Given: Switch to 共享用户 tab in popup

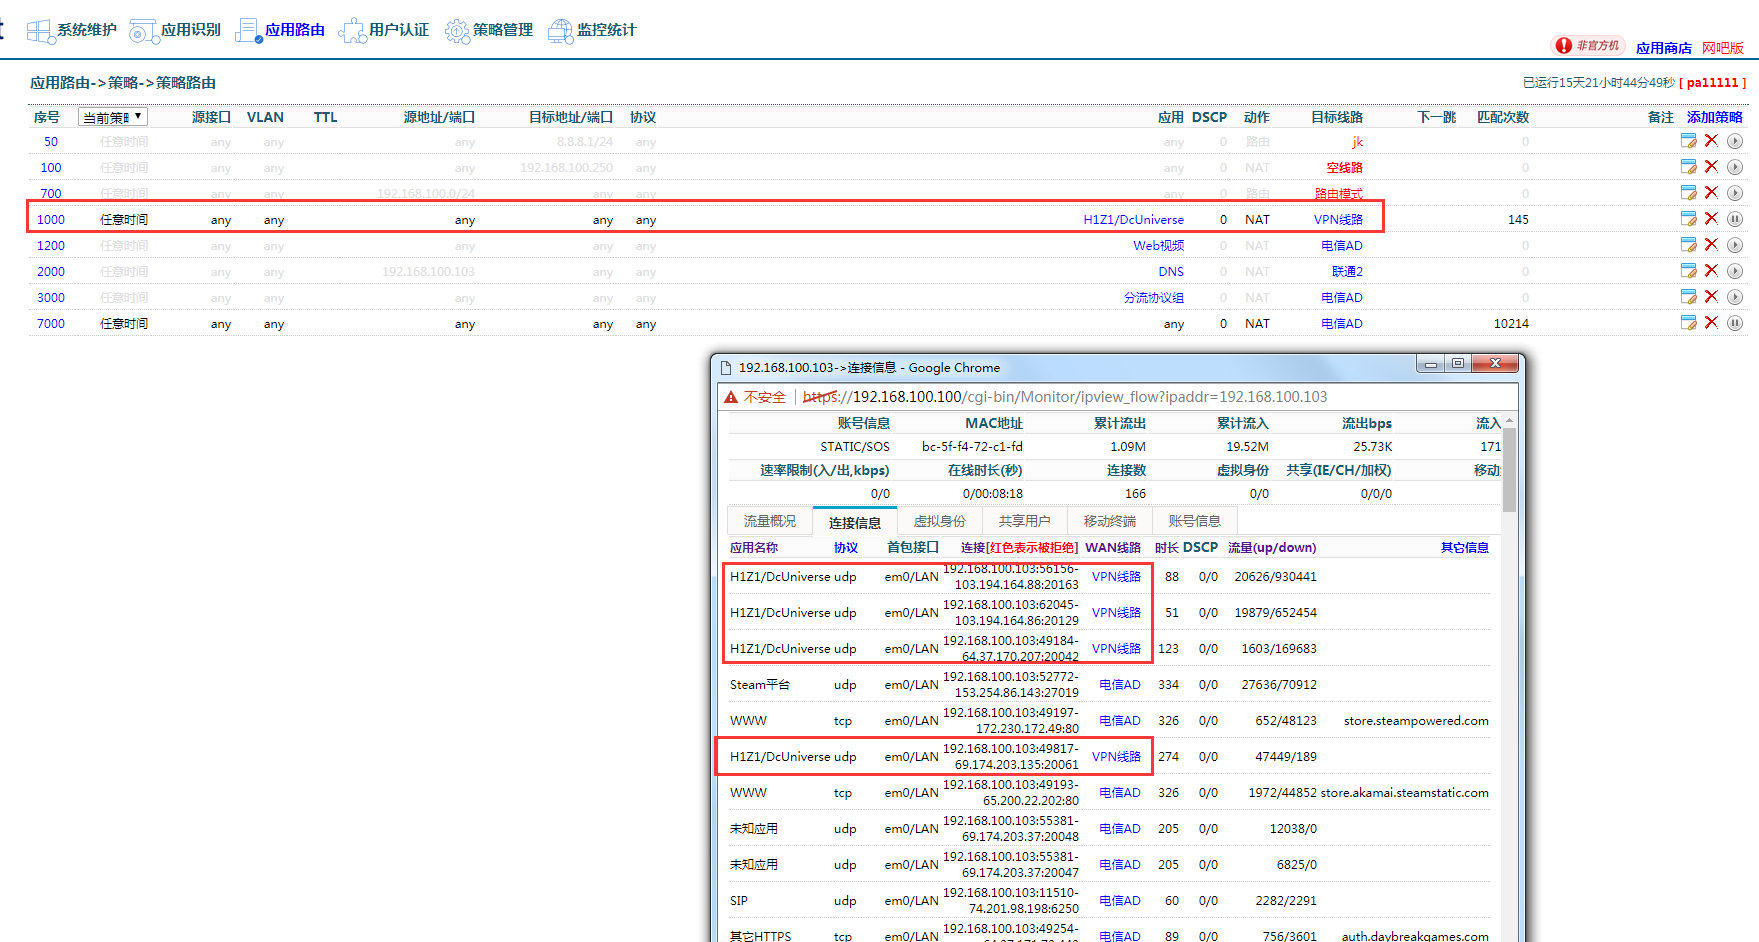Looking at the screenshot, I should (x=1025, y=521).
